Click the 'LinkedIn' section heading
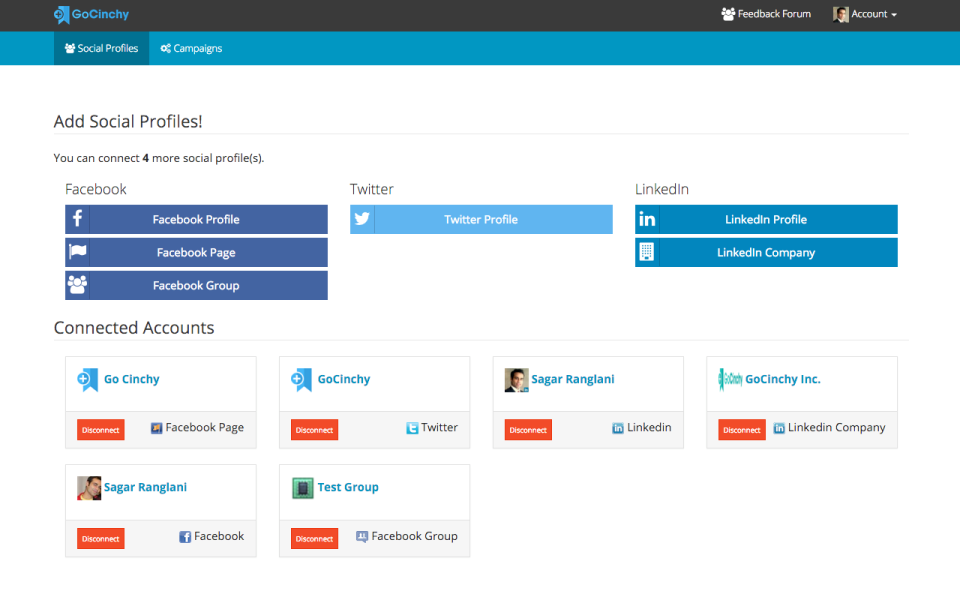The height and width of the screenshot is (600, 960). tap(662, 189)
